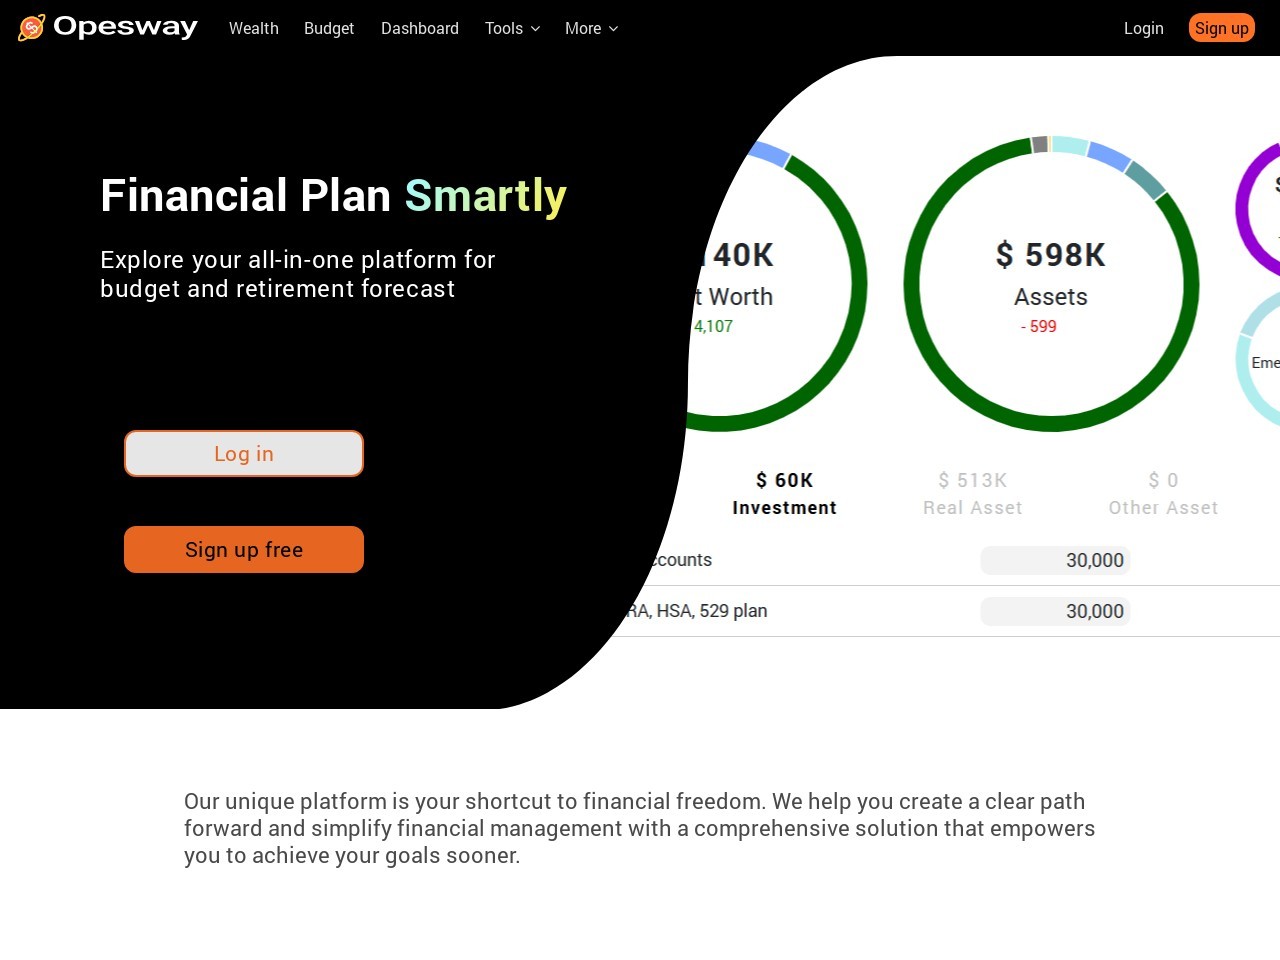Screen dimensions: 1280x960
Task: Open the Wealth menu item
Action: pyautogui.click(x=254, y=28)
